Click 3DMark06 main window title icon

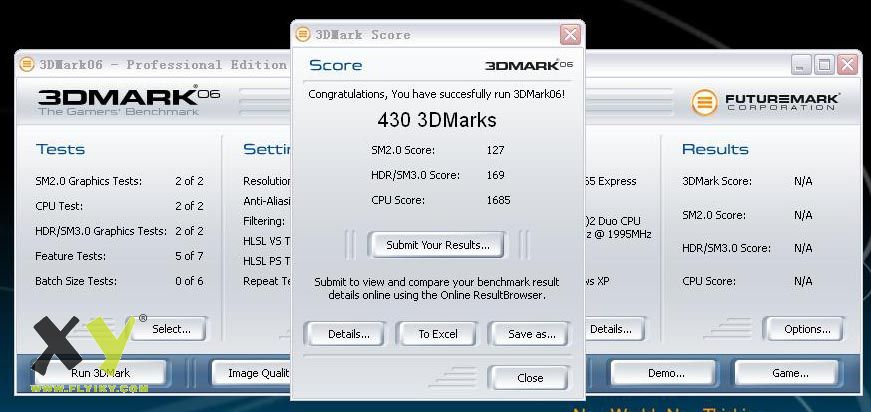[27, 64]
